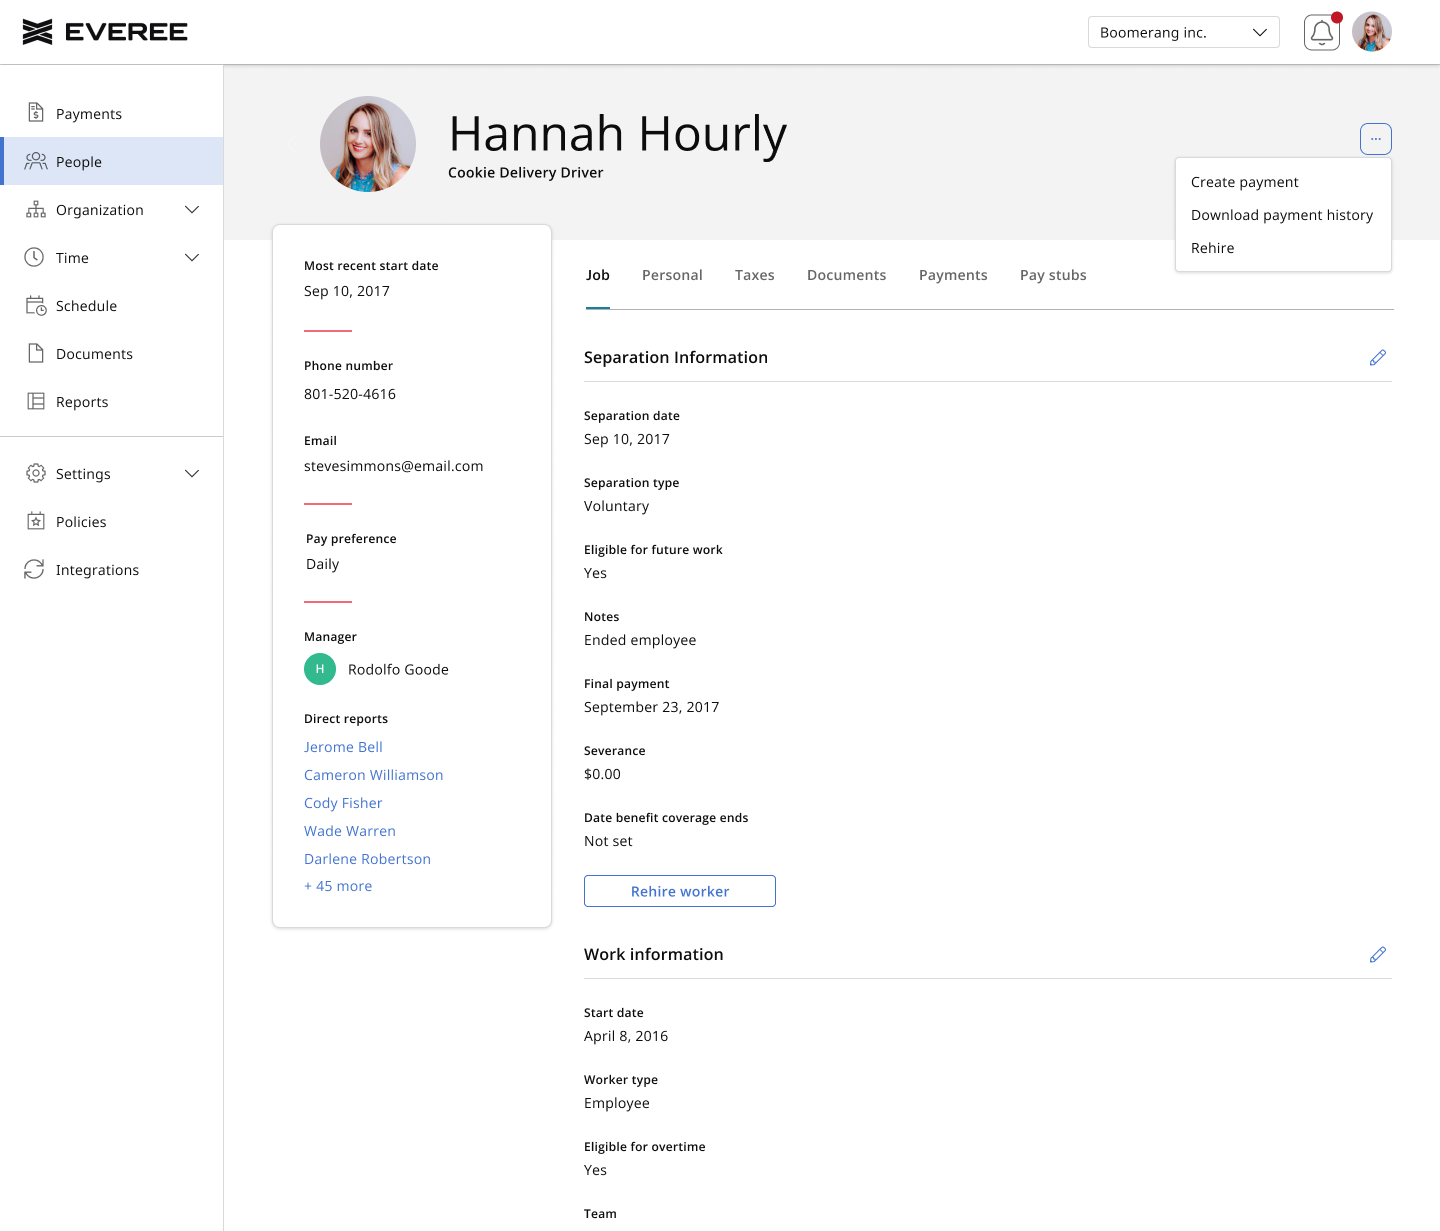Open Jerome Bell's profile link

tap(343, 747)
